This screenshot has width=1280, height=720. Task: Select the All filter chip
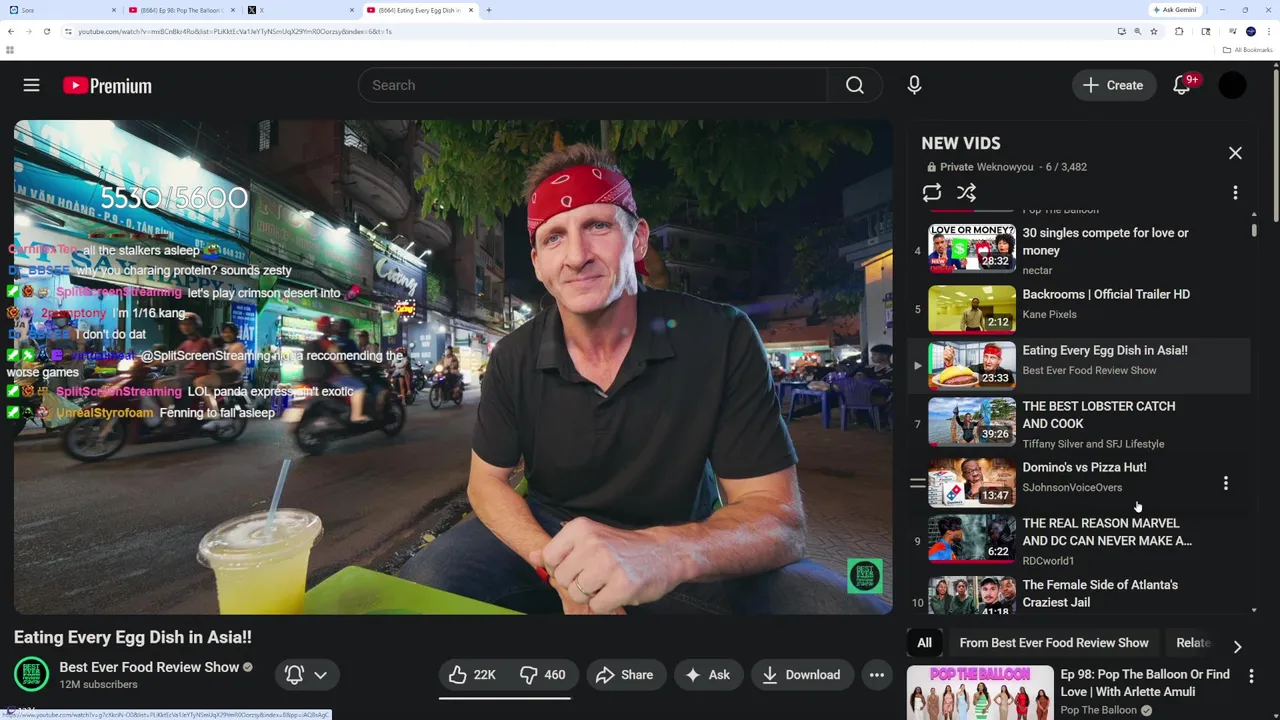[924, 643]
